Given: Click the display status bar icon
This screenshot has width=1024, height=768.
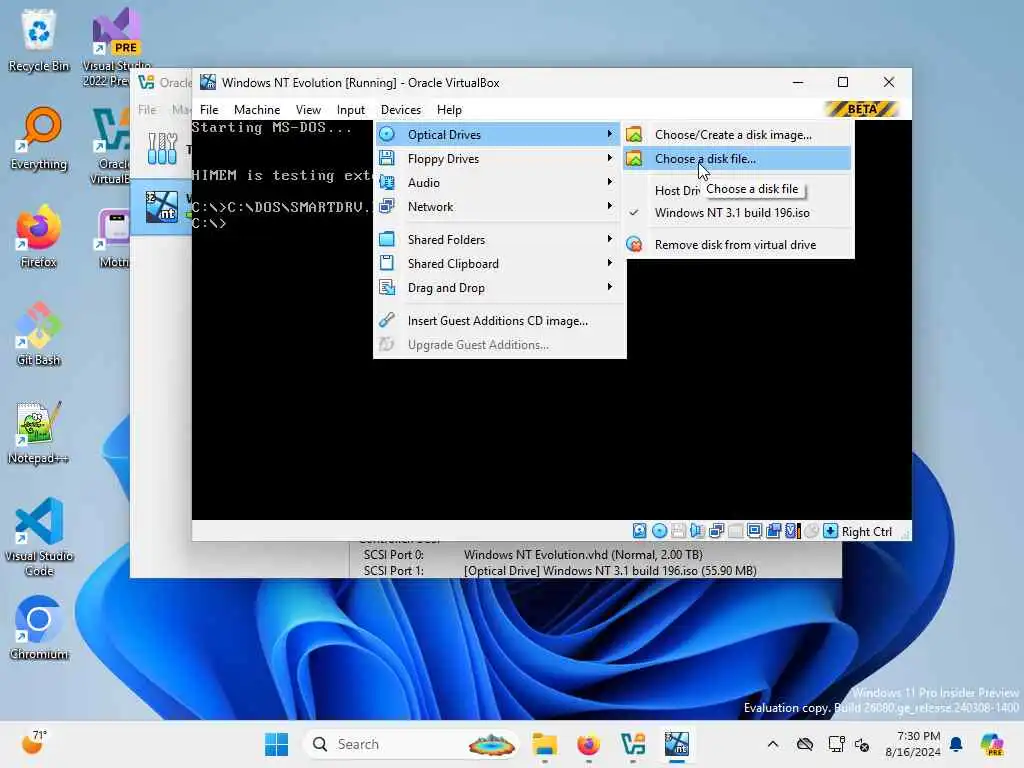Looking at the screenshot, I should pos(754,531).
